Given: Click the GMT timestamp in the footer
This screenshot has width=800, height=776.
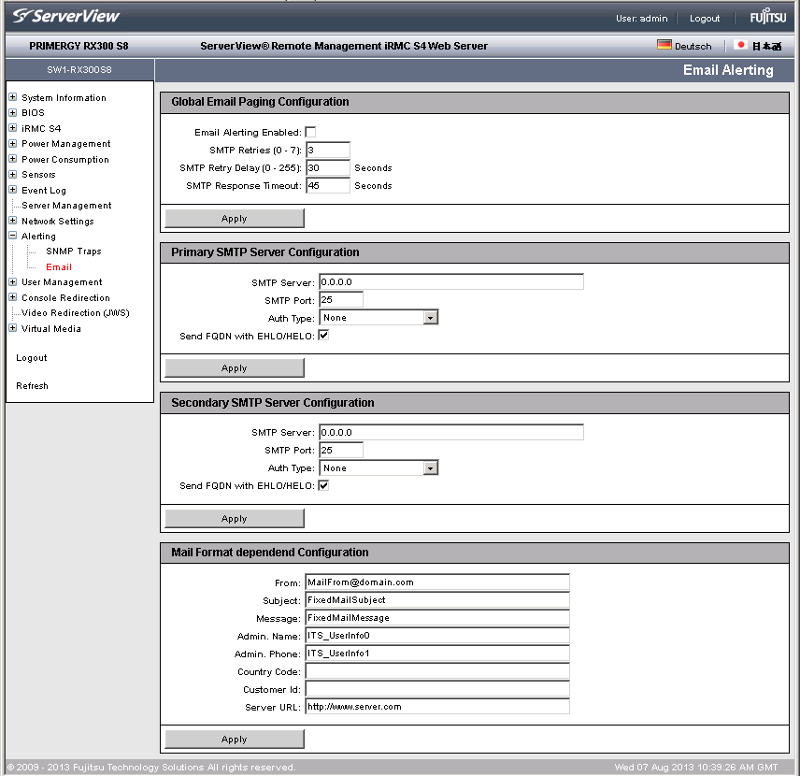Looking at the screenshot, I should coord(696,767).
